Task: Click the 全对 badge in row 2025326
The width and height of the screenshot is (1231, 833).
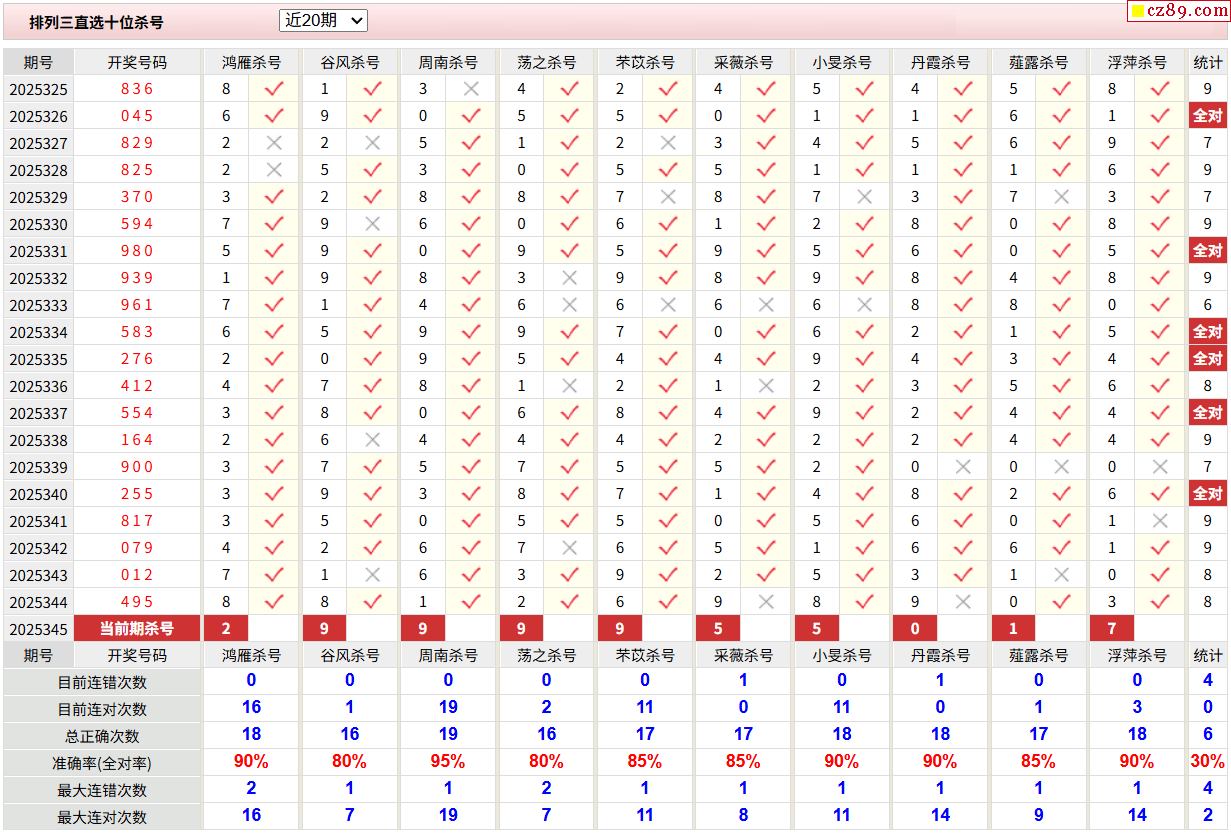Action: tap(1207, 116)
